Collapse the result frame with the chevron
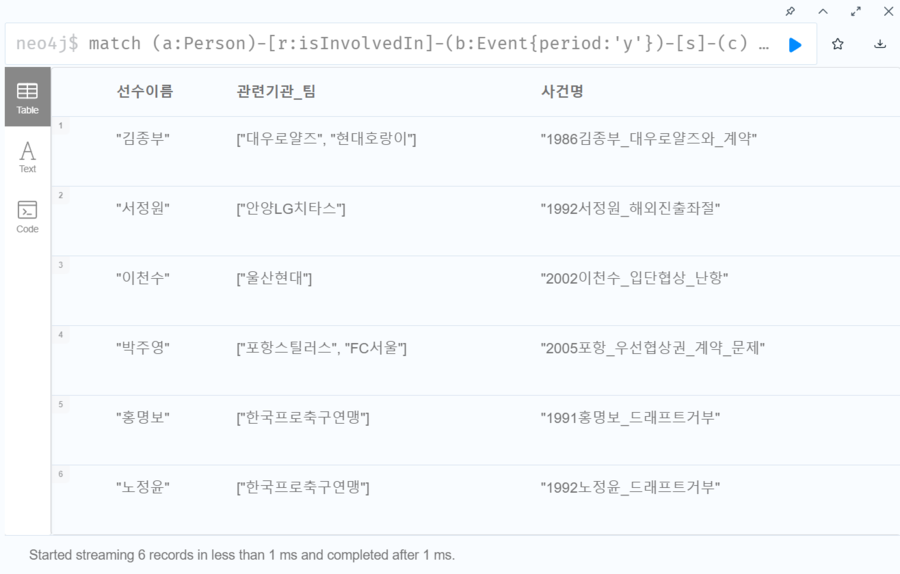Viewport: 900px width, 574px height. (823, 11)
